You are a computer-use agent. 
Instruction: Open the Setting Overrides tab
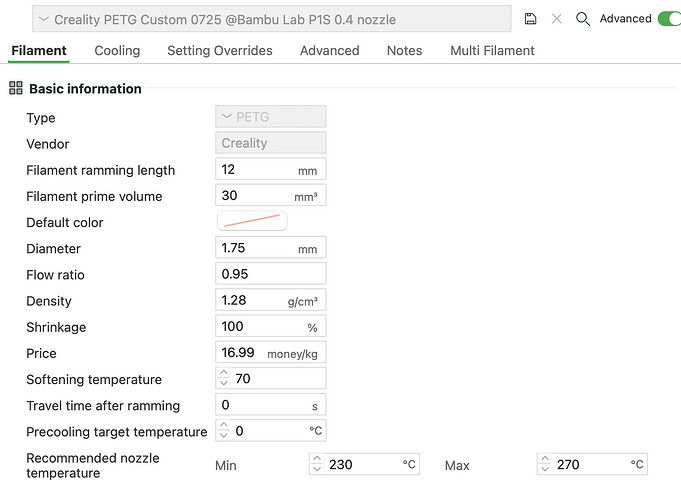[x=220, y=50]
